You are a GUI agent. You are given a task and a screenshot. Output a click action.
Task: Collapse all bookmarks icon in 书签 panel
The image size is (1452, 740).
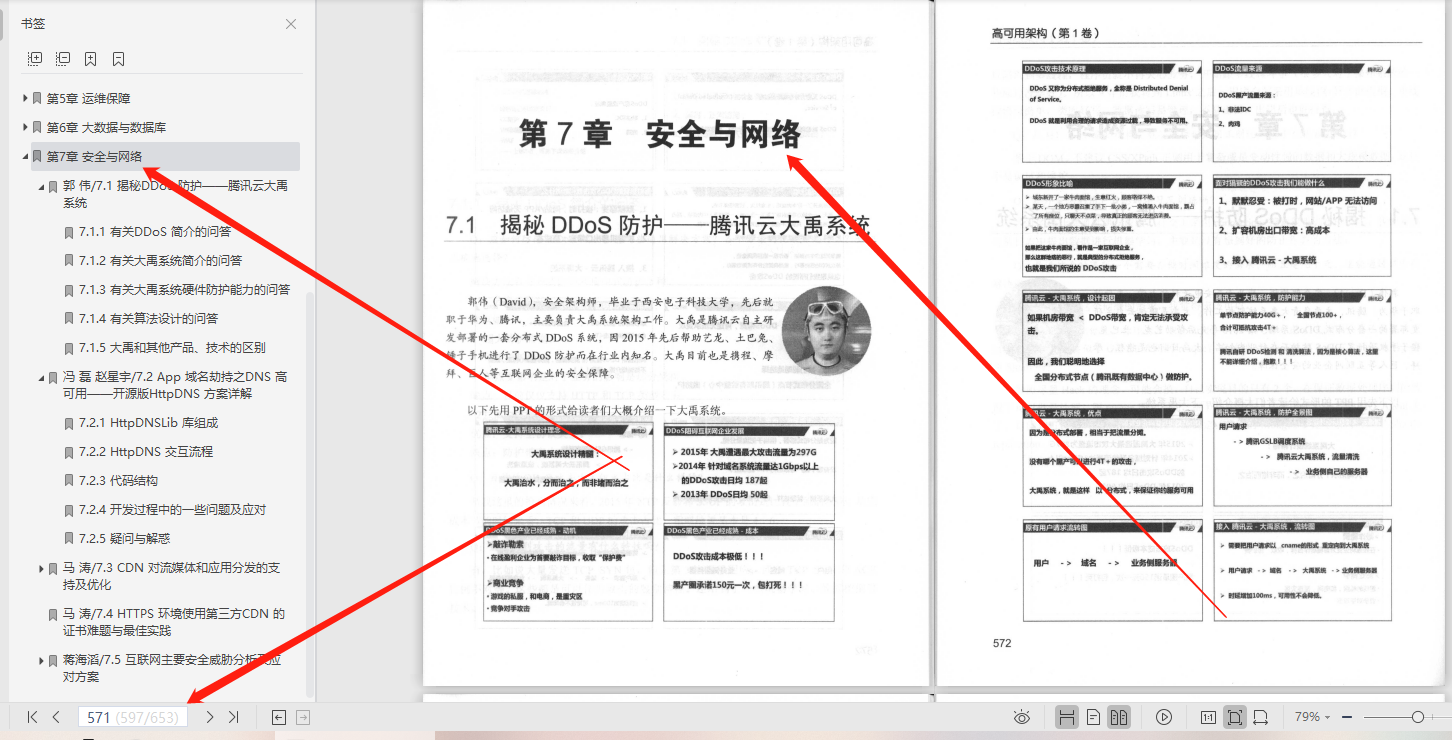pos(63,59)
